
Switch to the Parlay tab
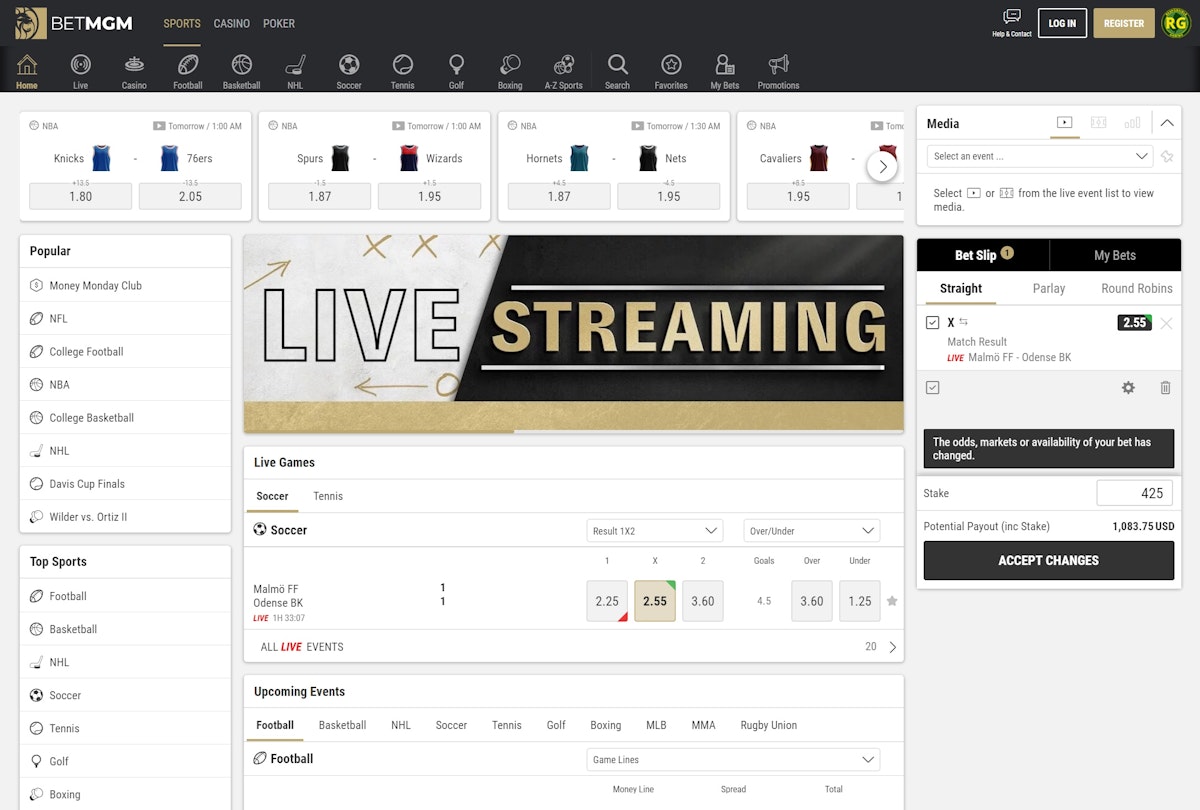(1049, 288)
